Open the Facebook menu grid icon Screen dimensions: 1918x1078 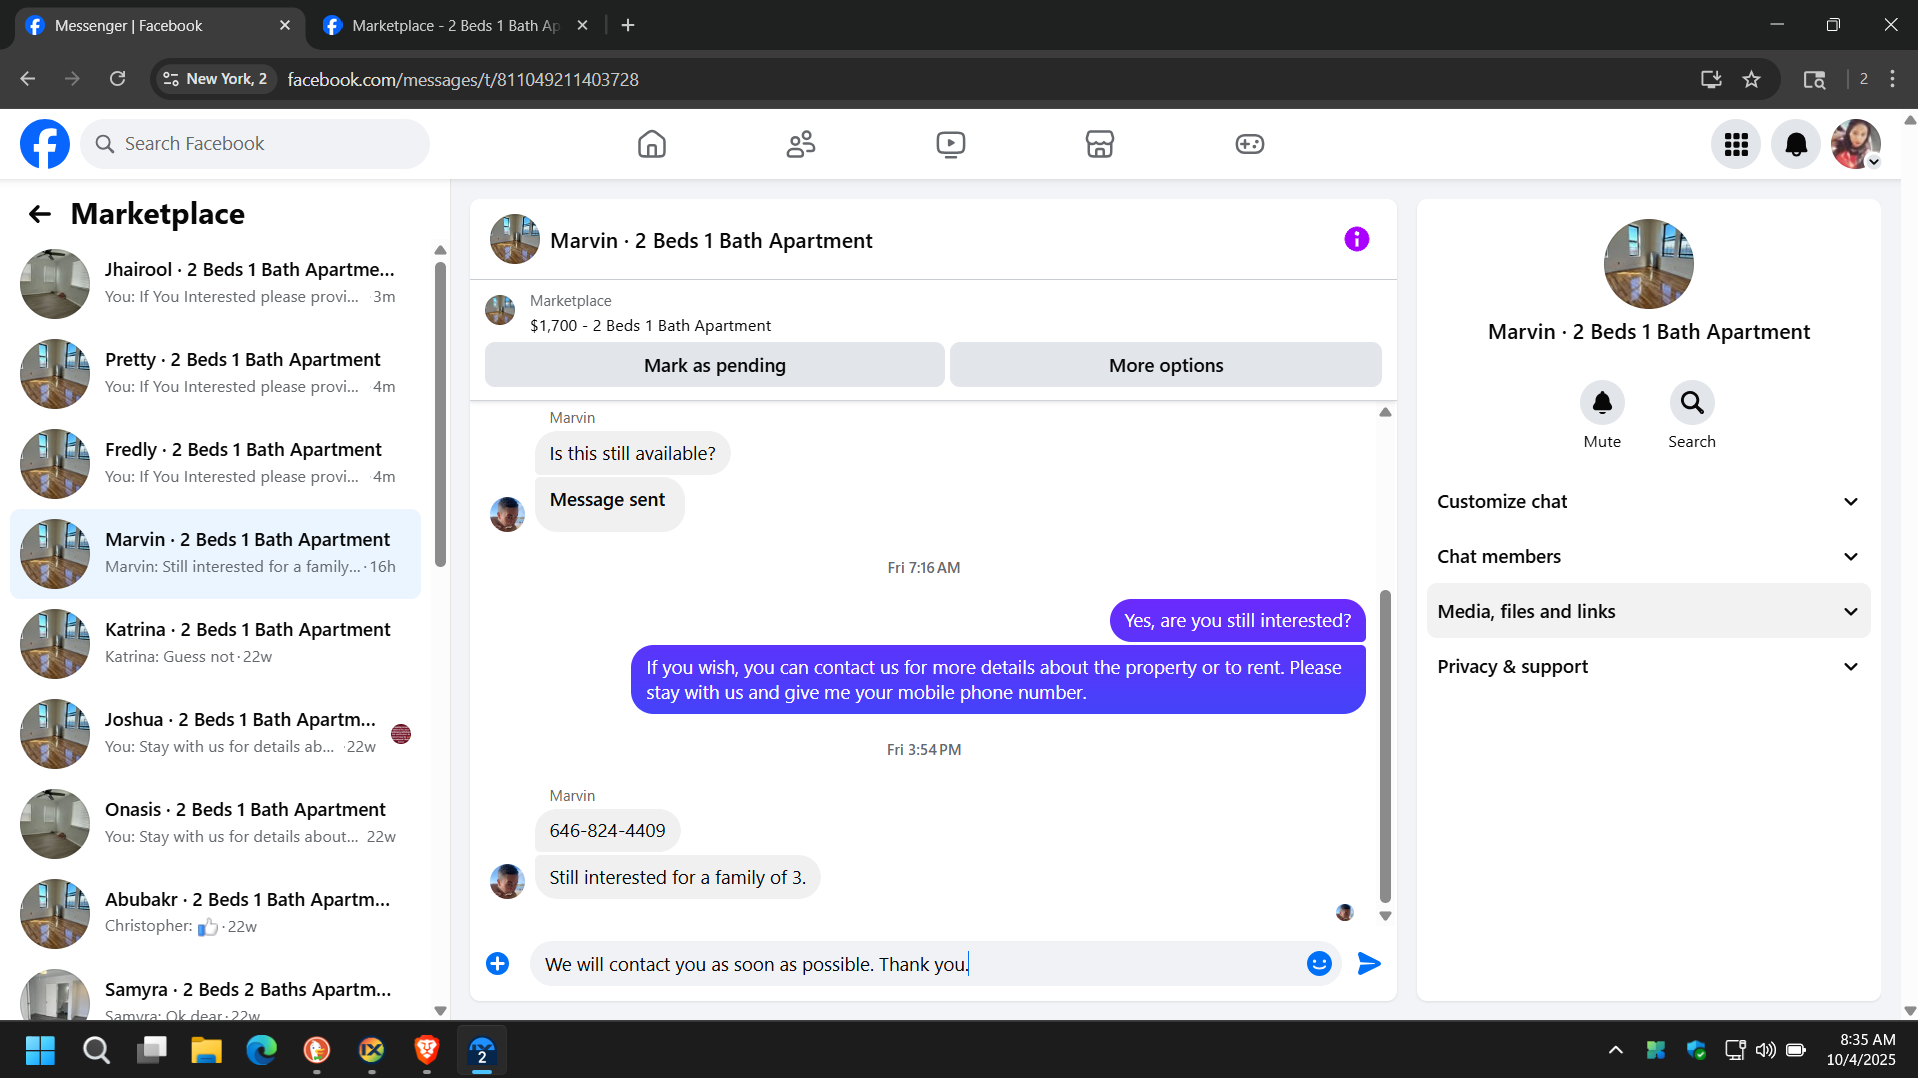pos(1736,144)
